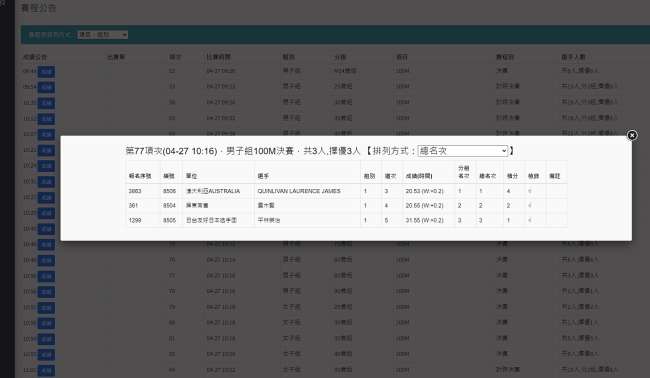650x378 pixels.
Task: Click bib number 8504 in the results
Action: 169,206
